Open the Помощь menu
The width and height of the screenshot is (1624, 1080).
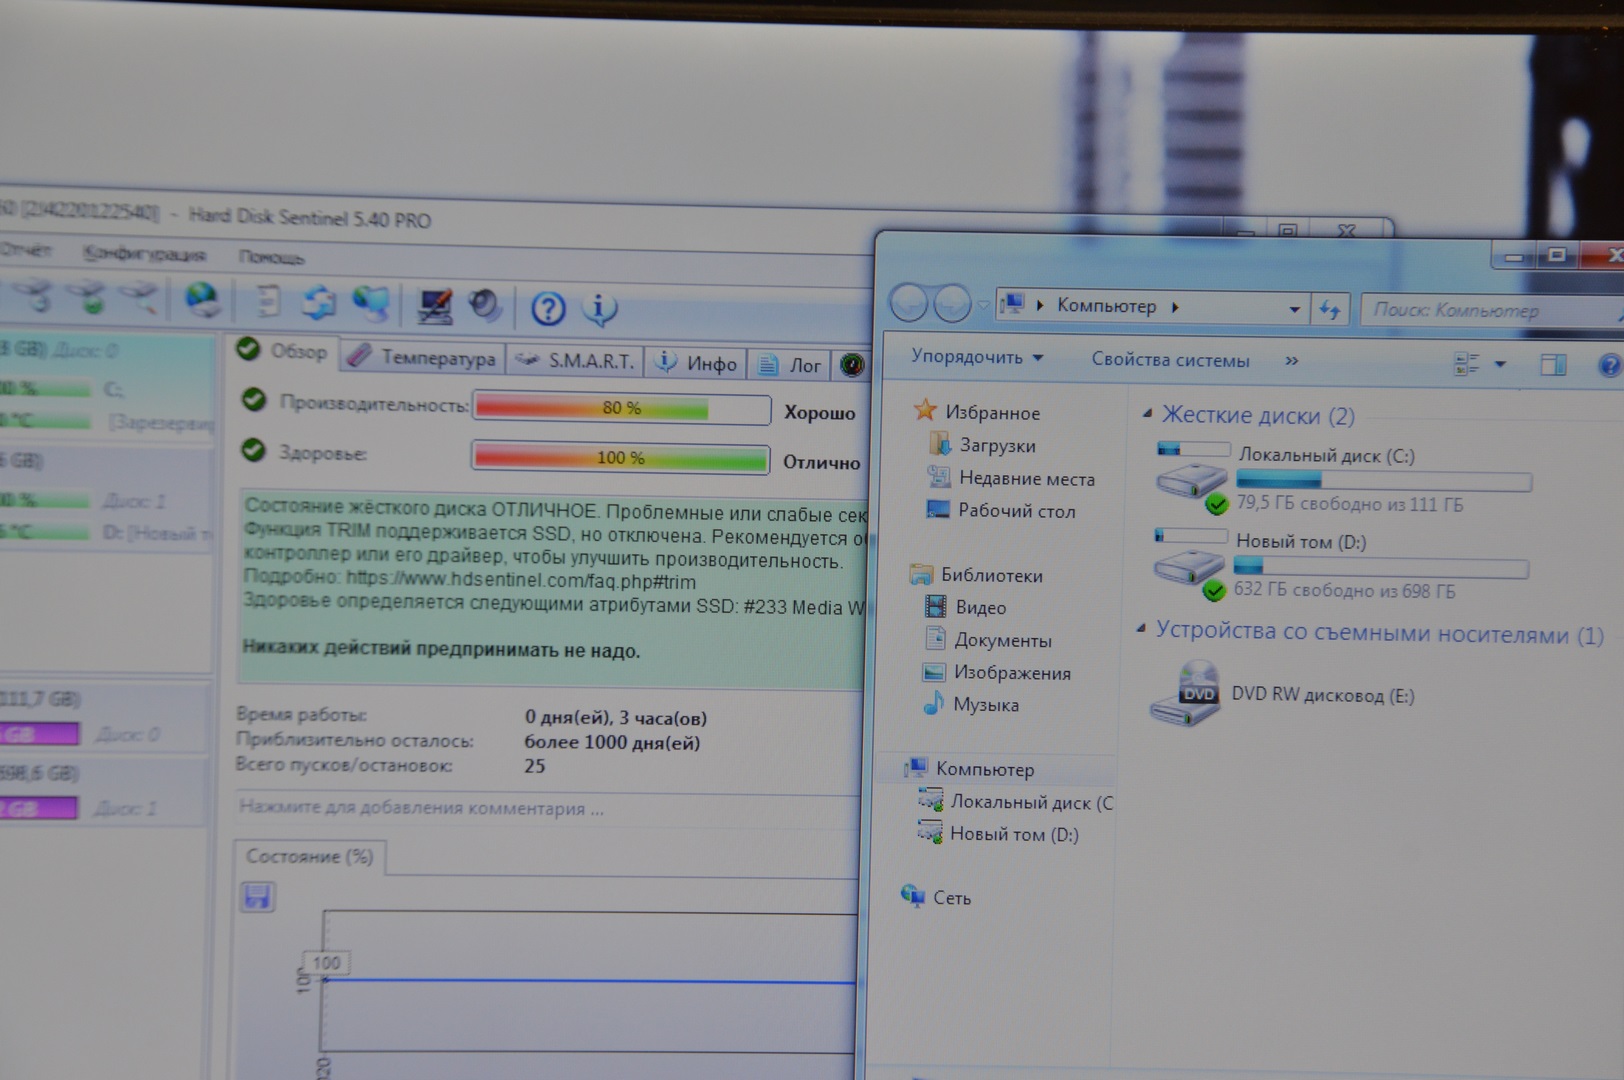click(271, 257)
